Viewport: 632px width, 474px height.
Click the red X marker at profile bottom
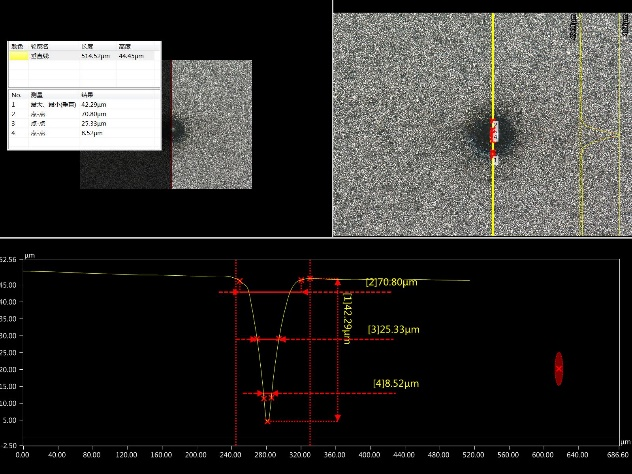(x=268, y=422)
